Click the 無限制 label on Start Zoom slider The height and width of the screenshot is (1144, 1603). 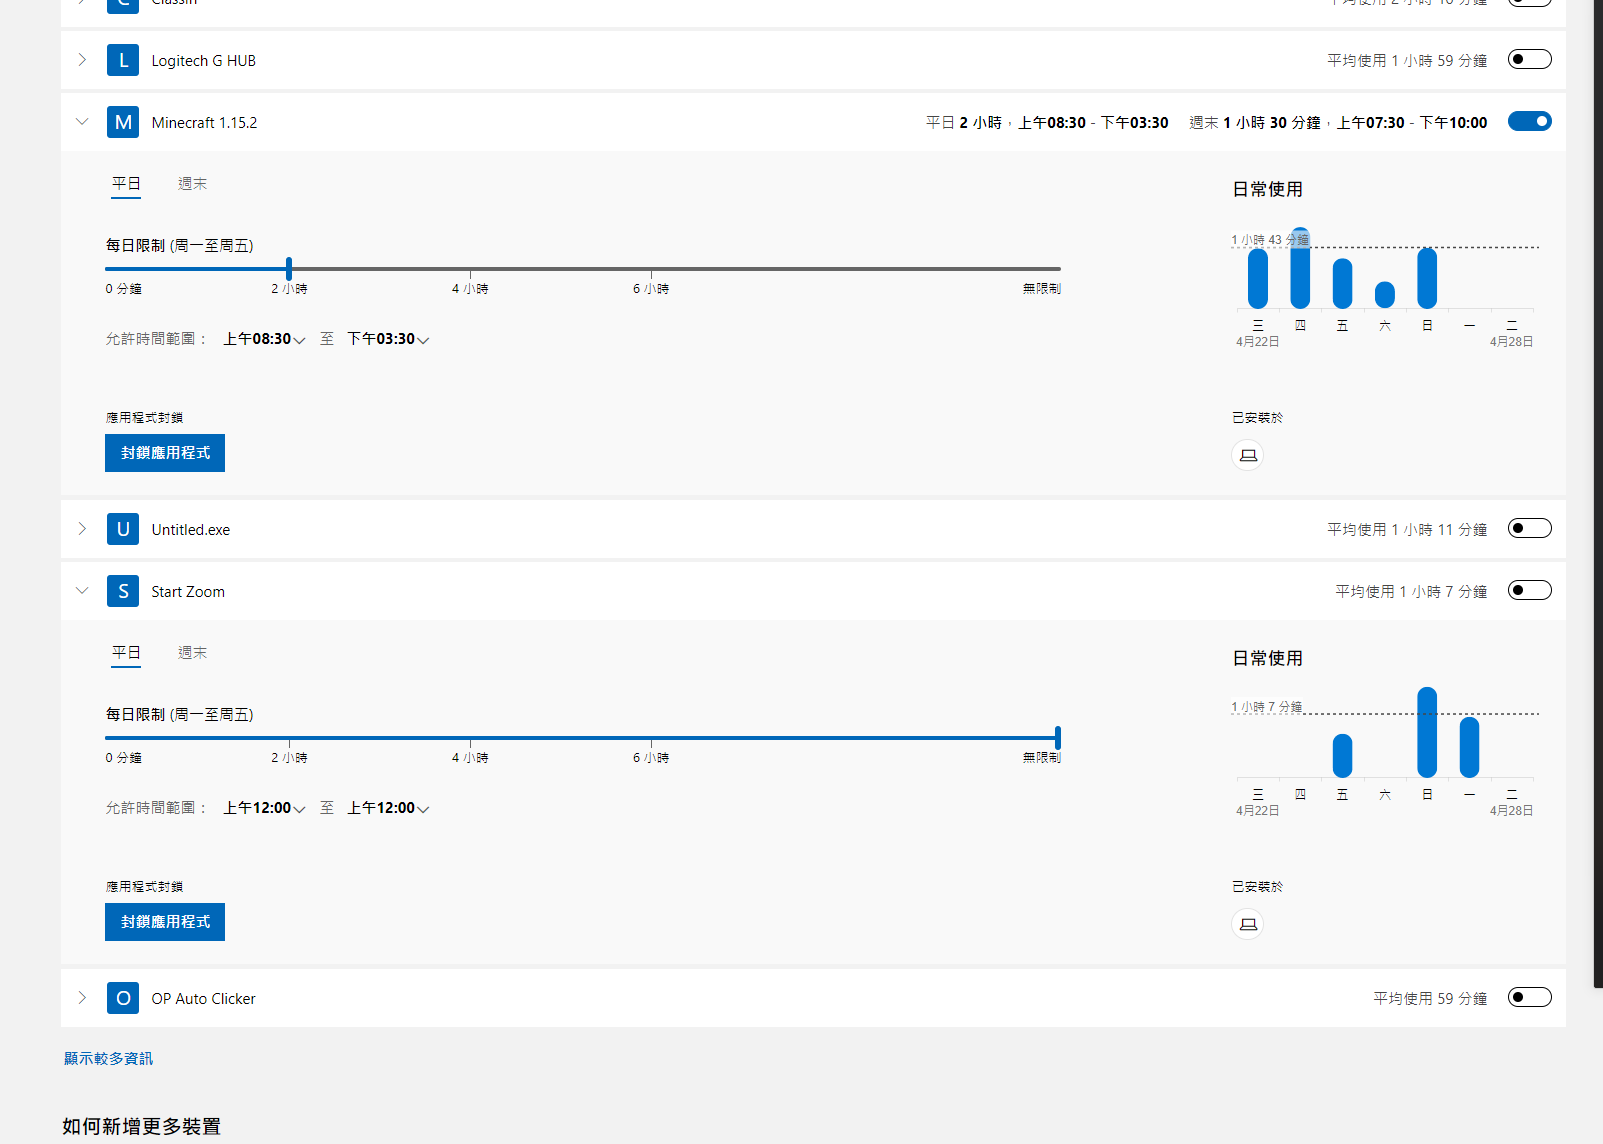pos(1042,758)
